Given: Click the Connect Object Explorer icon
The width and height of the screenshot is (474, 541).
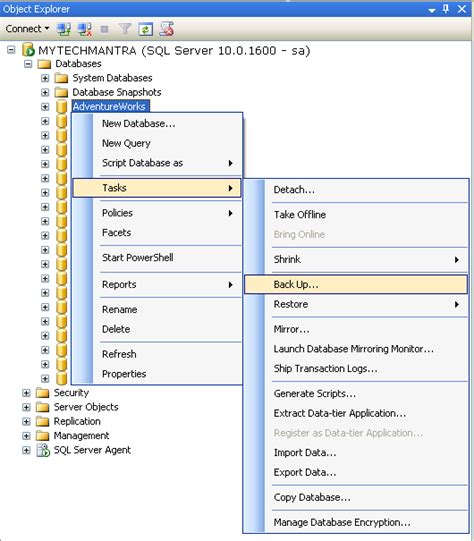Looking at the screenshot, I should (x=64, y=29).
